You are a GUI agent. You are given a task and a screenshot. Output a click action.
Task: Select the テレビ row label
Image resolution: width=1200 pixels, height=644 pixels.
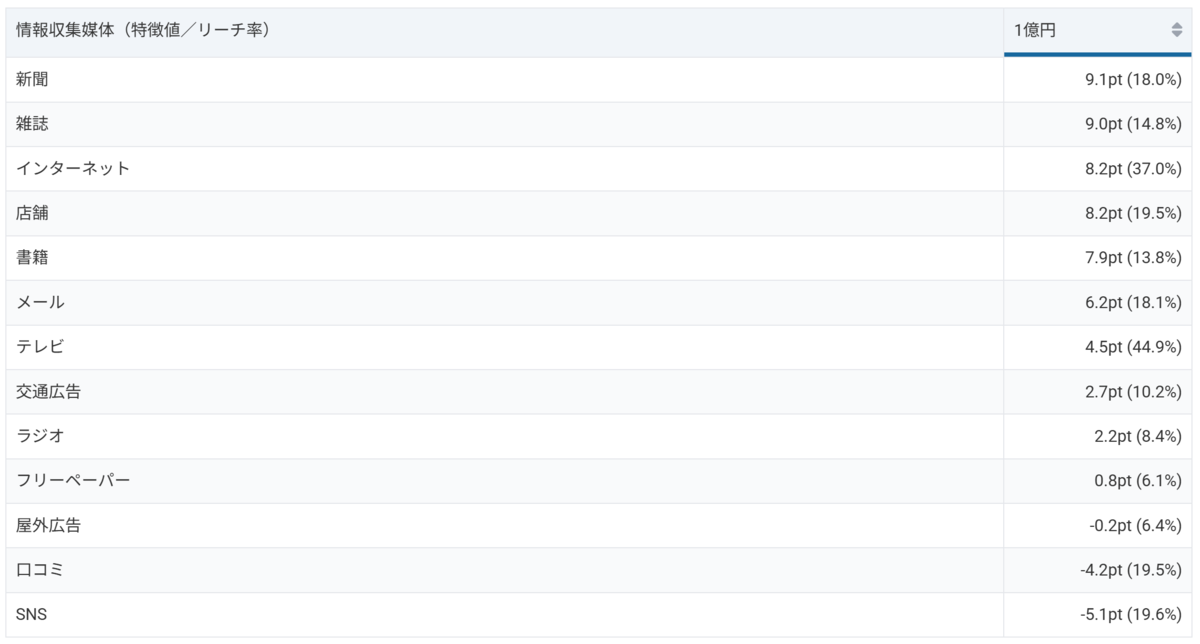pos(40,347)
